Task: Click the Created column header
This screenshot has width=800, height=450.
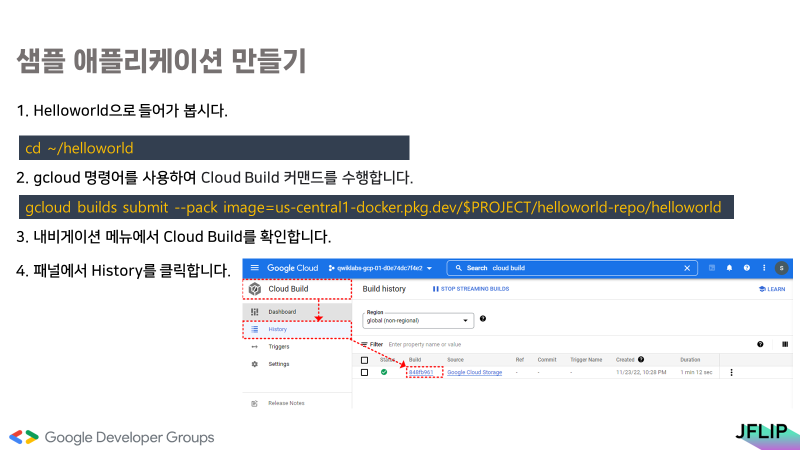Action: 625,360
